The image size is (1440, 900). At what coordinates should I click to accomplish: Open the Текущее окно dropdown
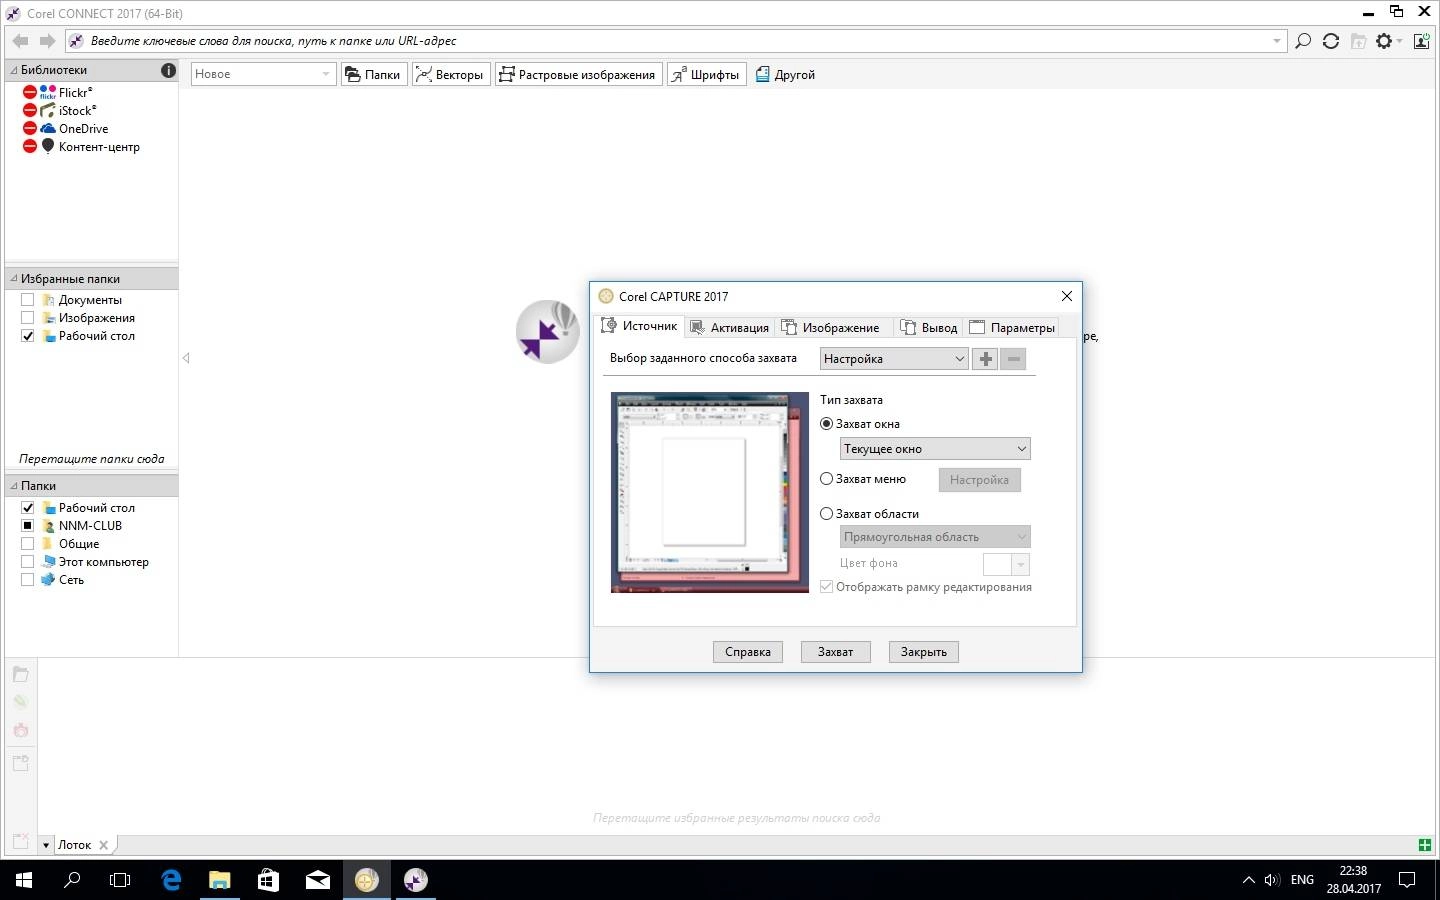coord(935,449)
